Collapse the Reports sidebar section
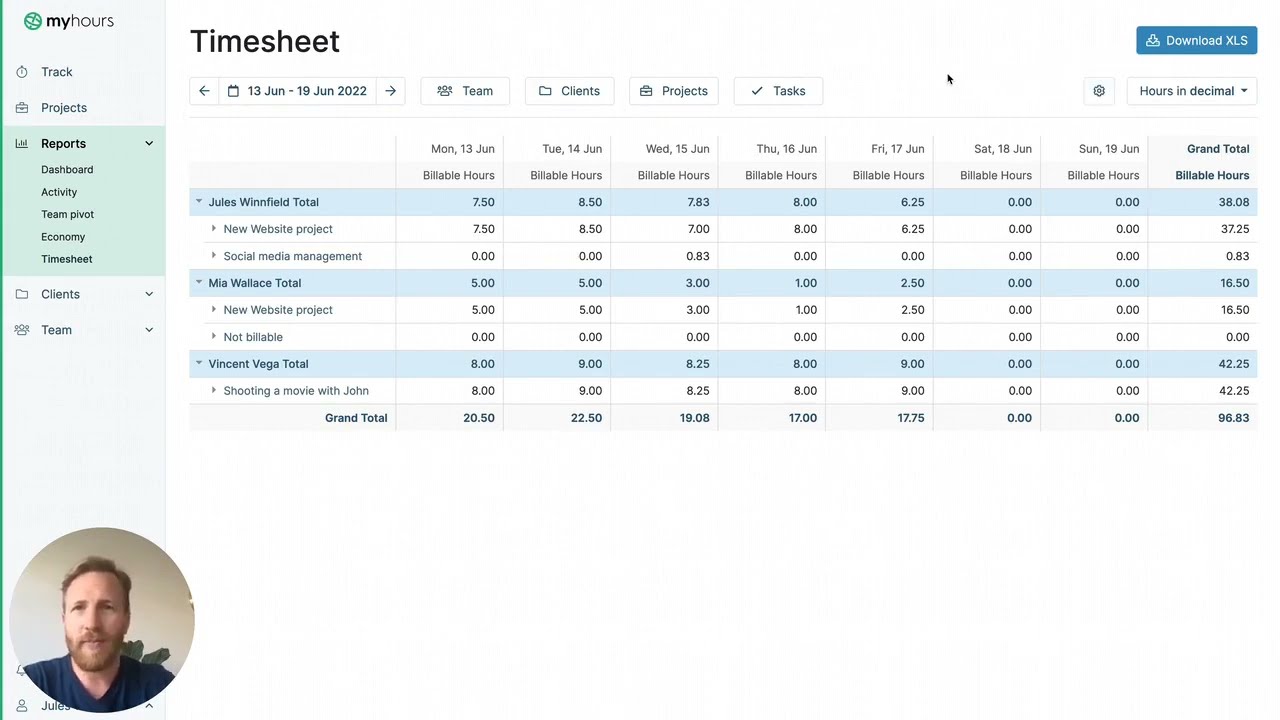This screenshot has height=720, width=1280. click(x=149, y=144)
